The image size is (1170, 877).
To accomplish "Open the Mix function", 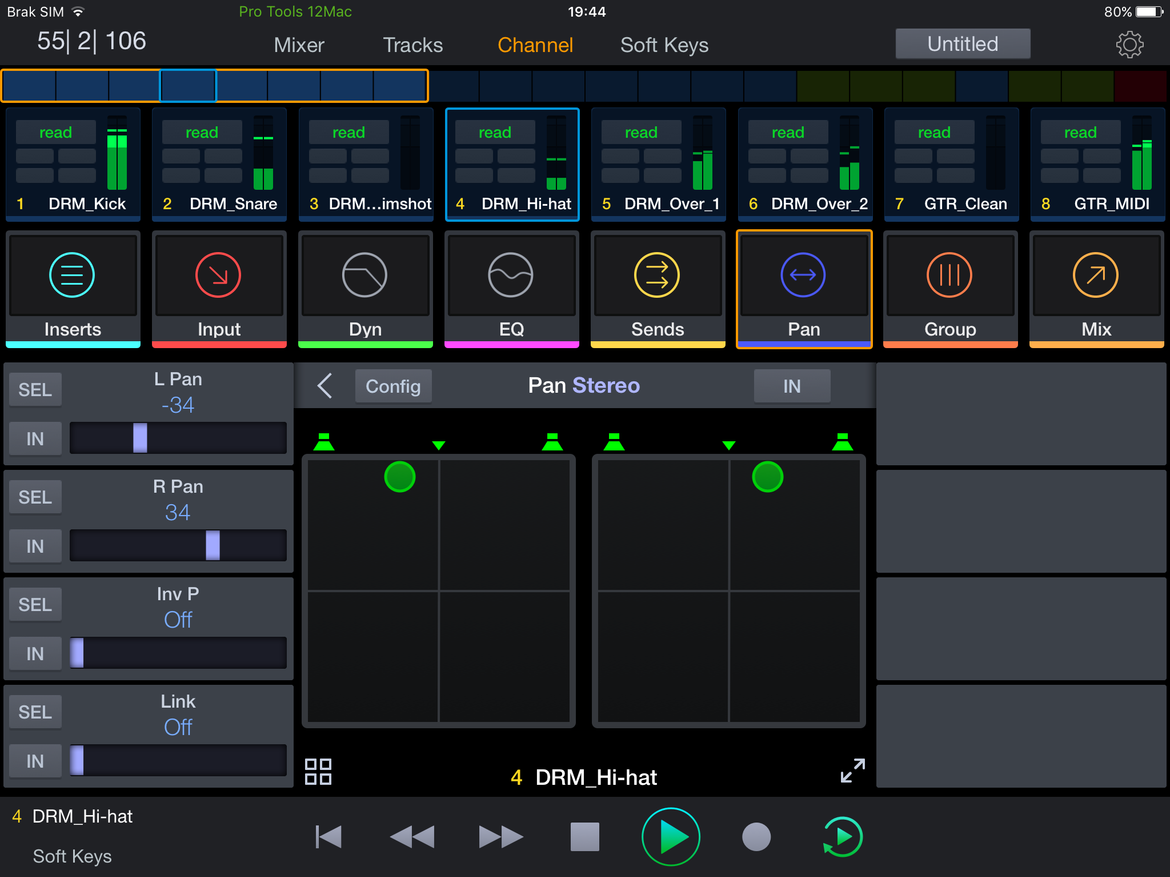I will [1096, 289].
